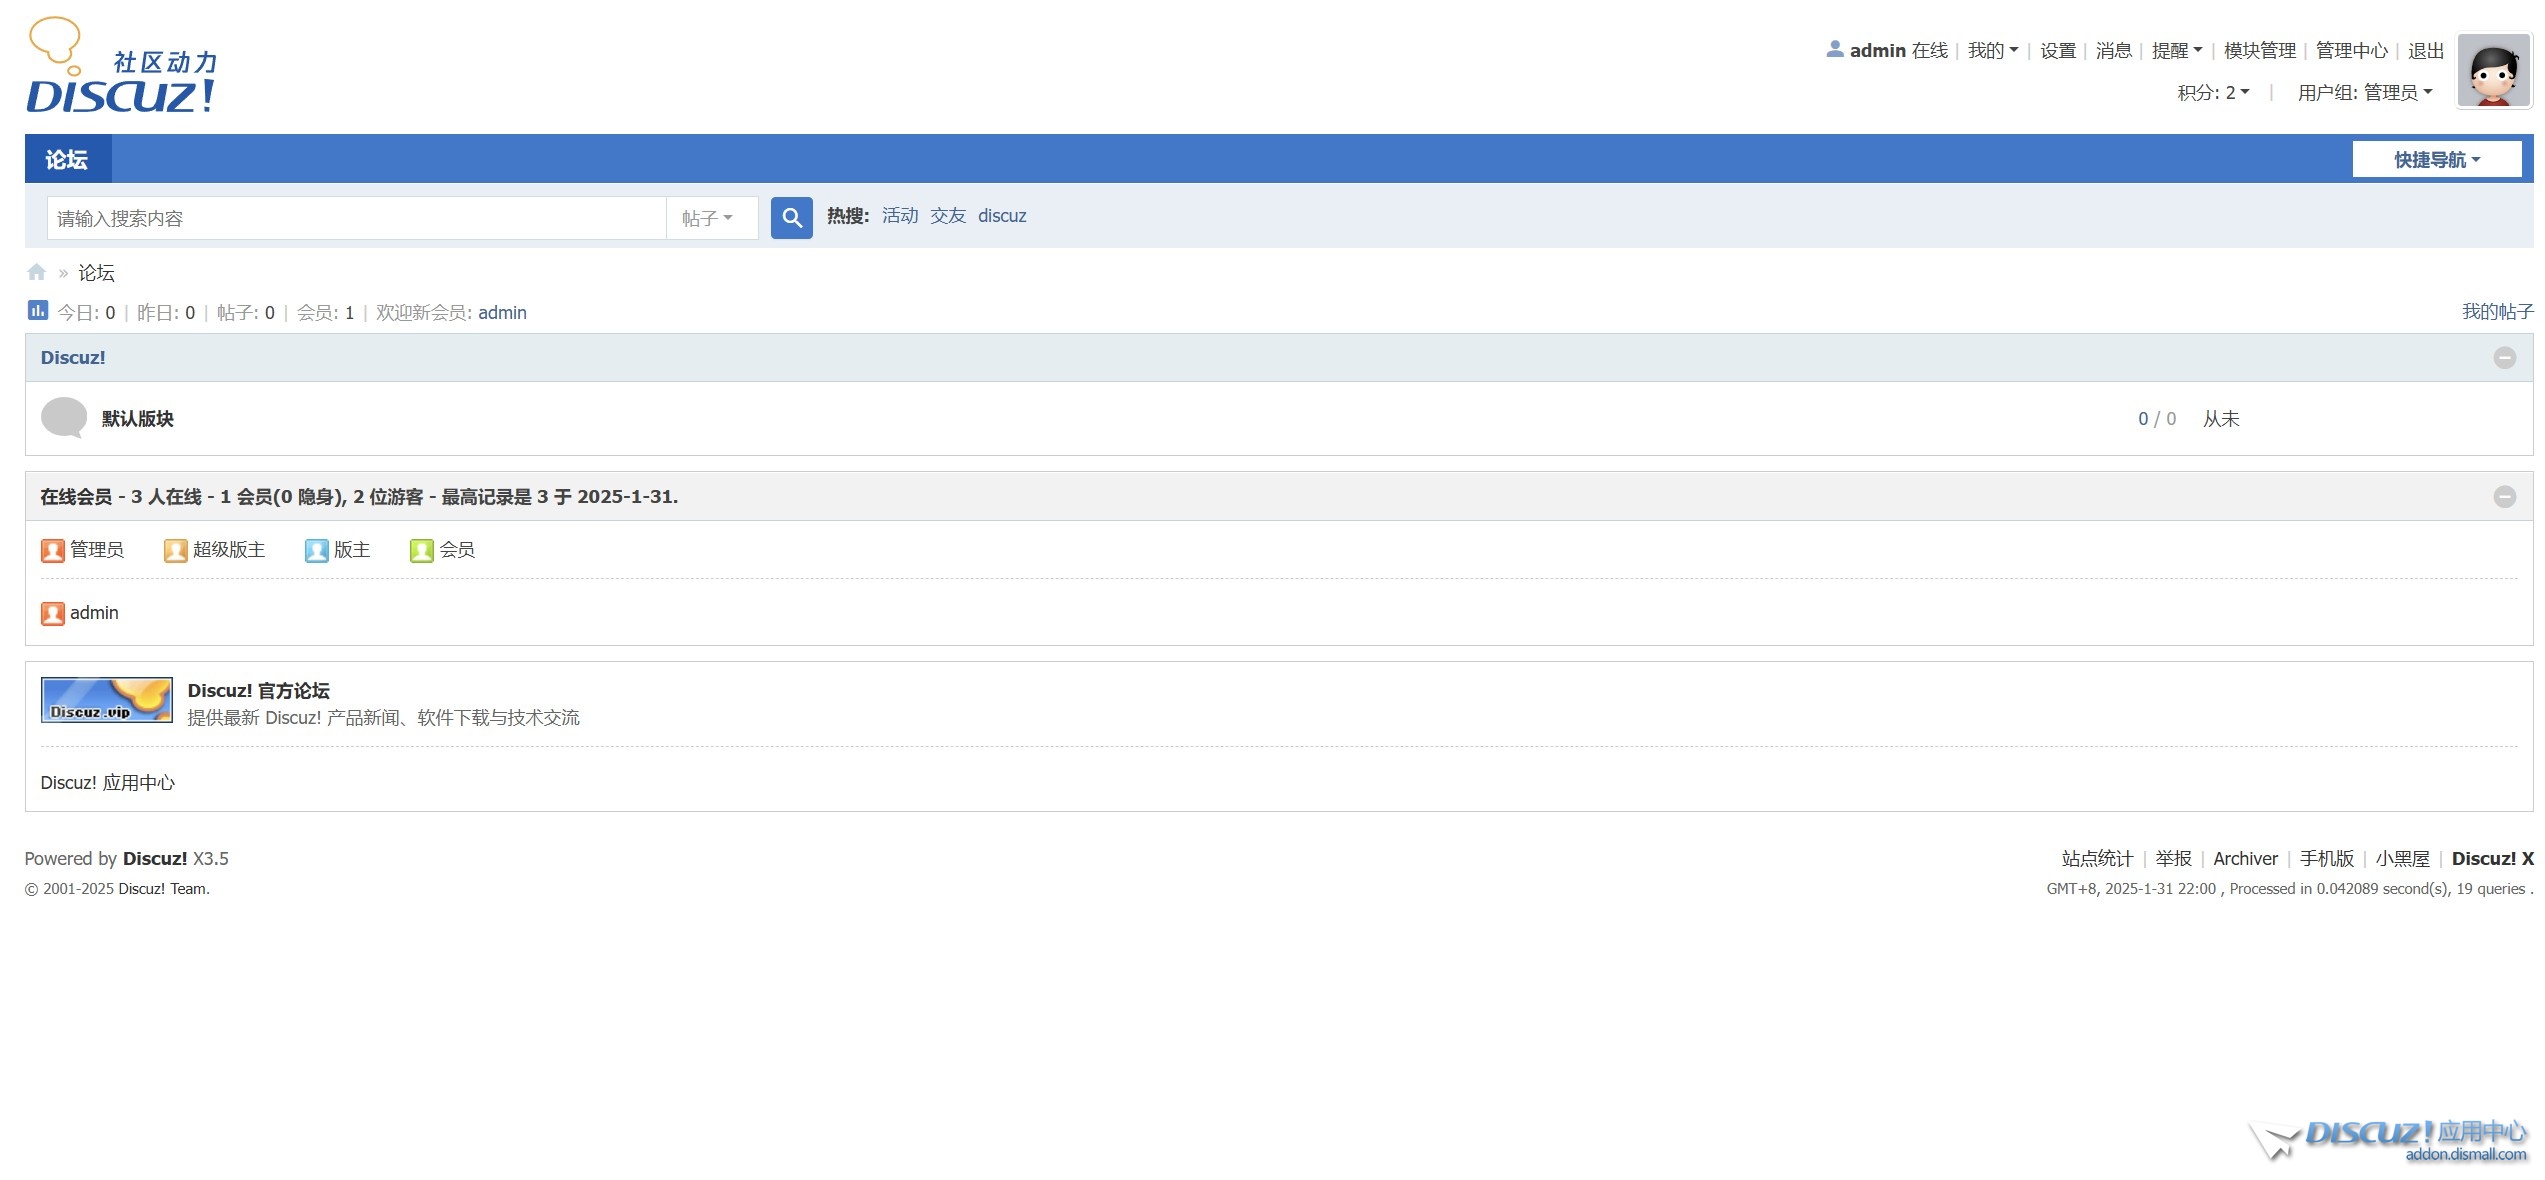The image size is (2545, 1180).
Task: Expand the 用户组: 管理员 dropdown
Action: click(2365, 92)
